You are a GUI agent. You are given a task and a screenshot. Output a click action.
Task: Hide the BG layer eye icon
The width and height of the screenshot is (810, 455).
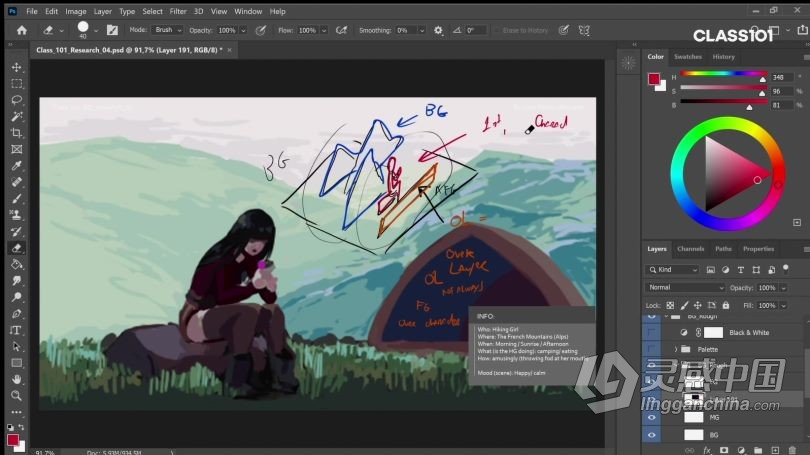click(x=651, y=435)
